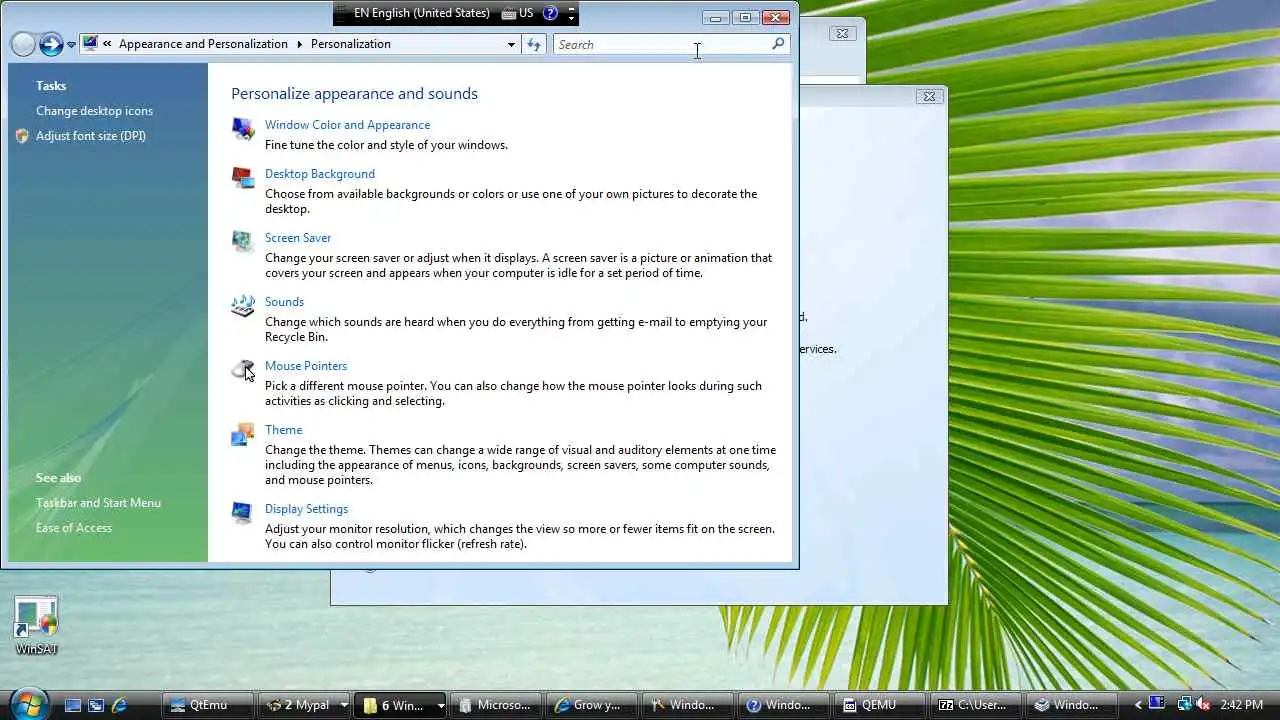Launch Internet Explorer from Quick Launch

[x=119, y=705]
